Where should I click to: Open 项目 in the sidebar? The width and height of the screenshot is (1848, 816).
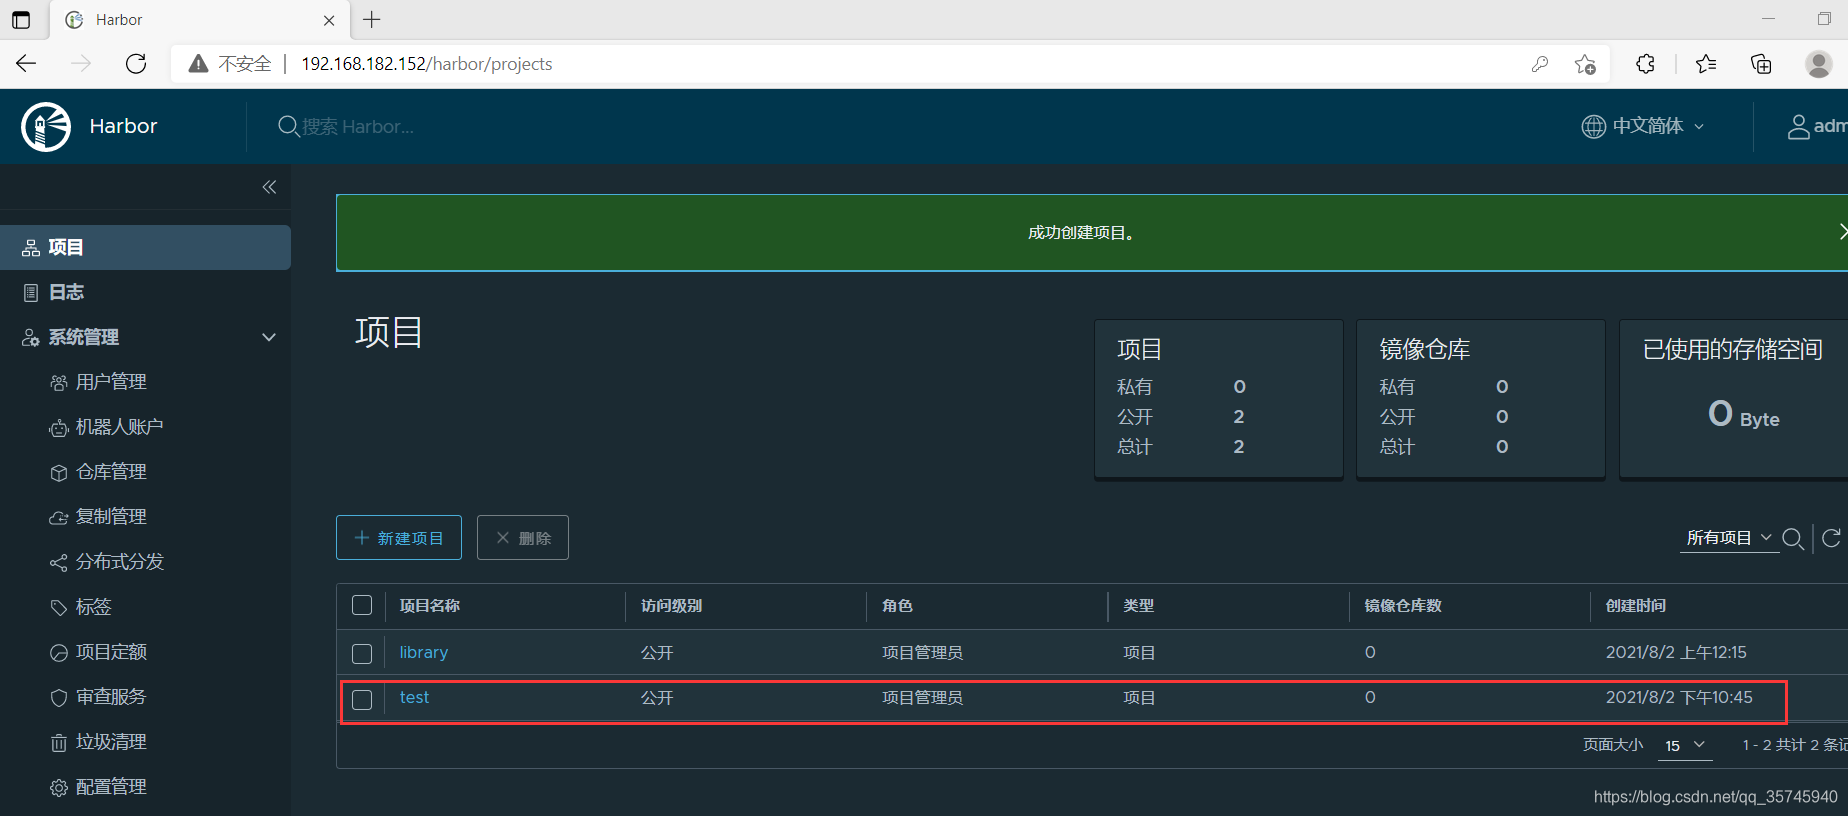point(145,247)
